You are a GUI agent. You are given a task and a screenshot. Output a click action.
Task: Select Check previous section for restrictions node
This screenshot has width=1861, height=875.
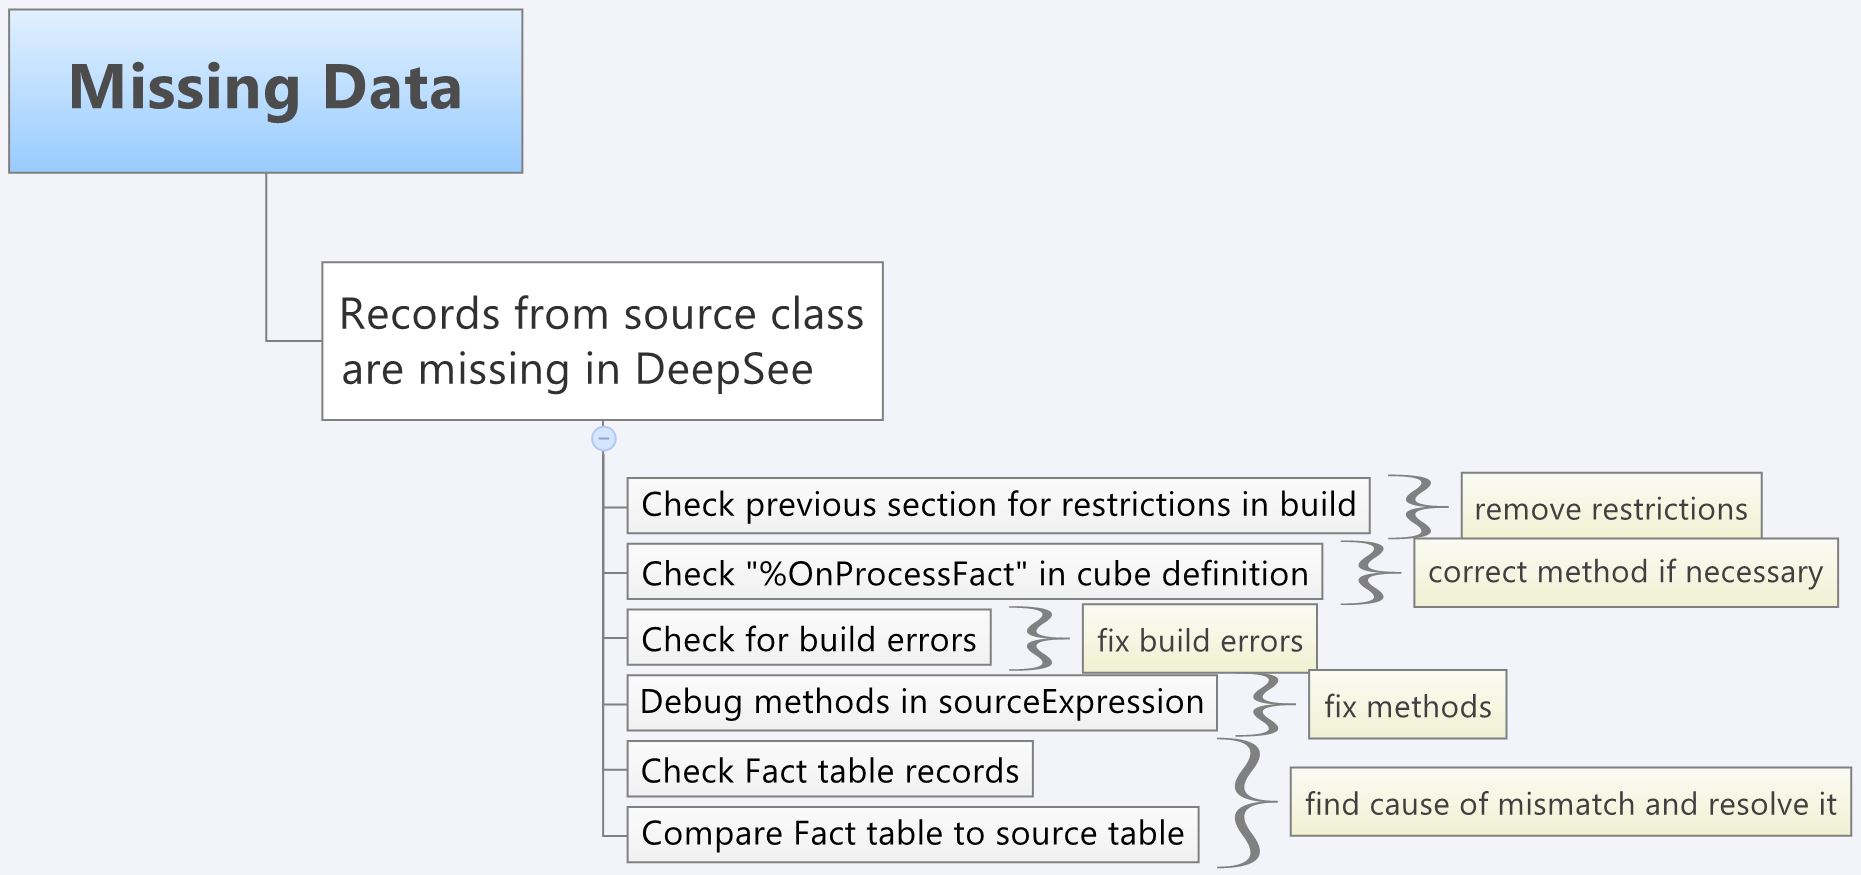(997, 505)
